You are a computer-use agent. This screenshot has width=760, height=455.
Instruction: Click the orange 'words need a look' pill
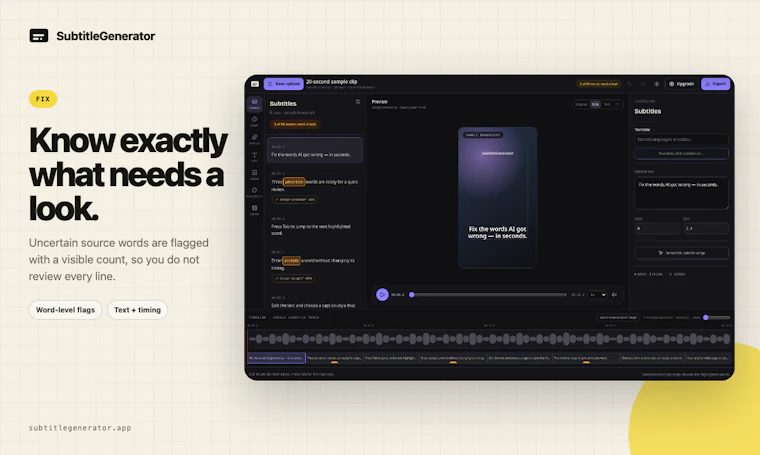click(x=295, y=124)
